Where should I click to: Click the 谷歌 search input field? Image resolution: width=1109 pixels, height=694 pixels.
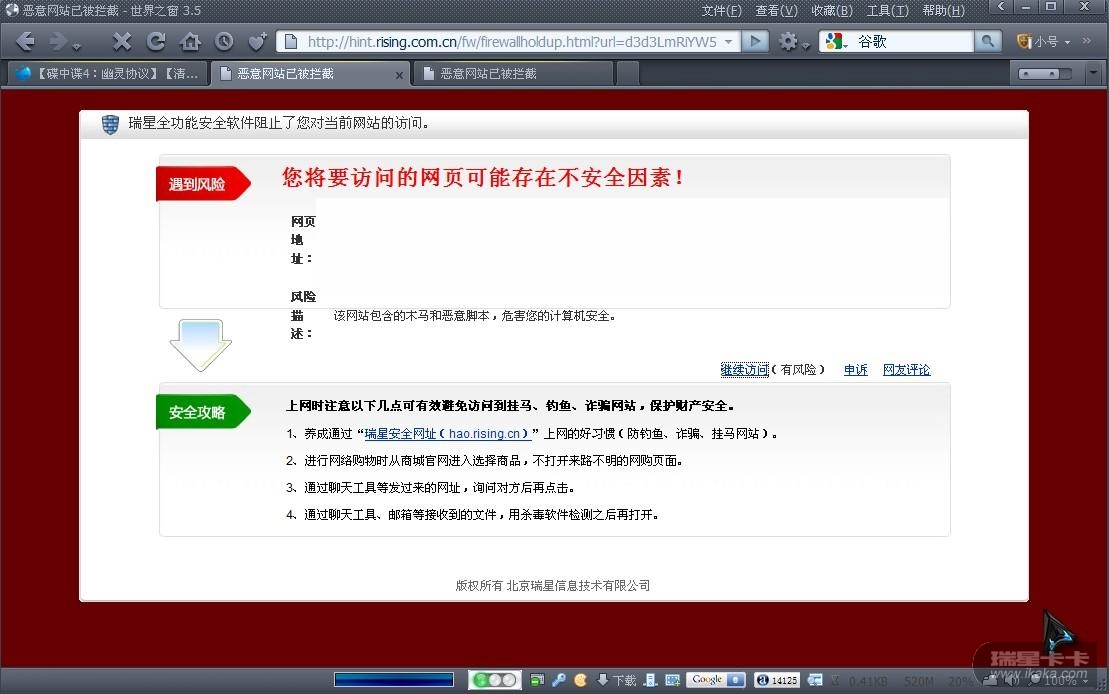point(912,41)
